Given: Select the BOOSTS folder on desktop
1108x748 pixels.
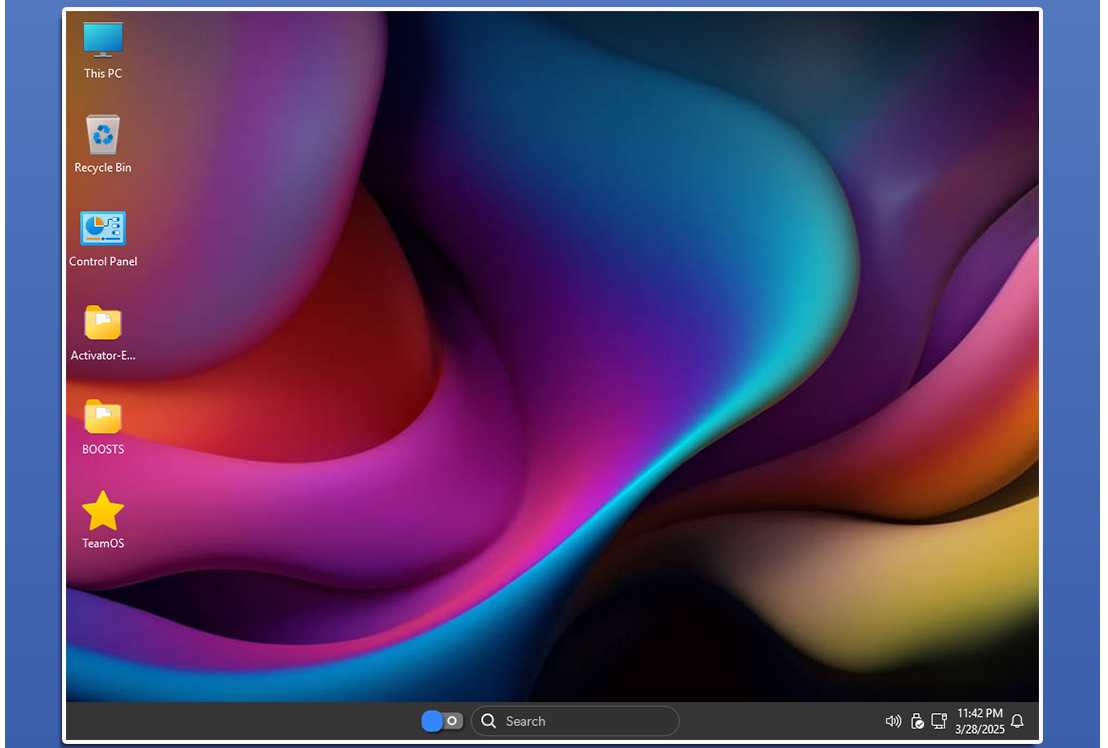Looking at the screenshot, I should coord(103,417).
